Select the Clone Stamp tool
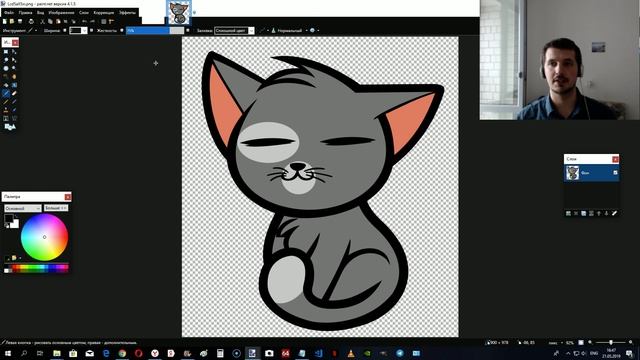This screenshot has height=360, width=640. (6, 110)
